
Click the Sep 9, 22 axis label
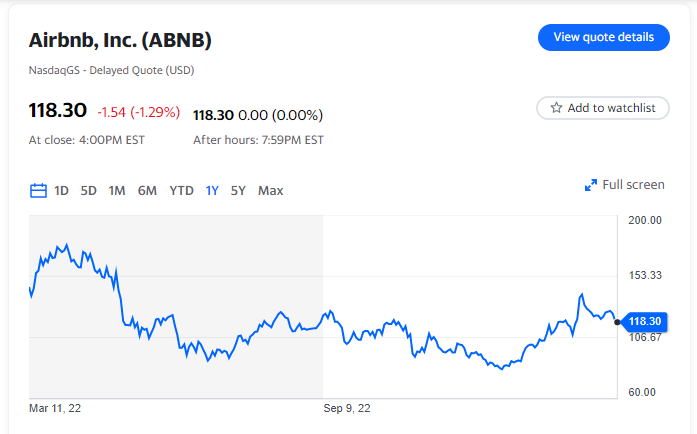346,408
